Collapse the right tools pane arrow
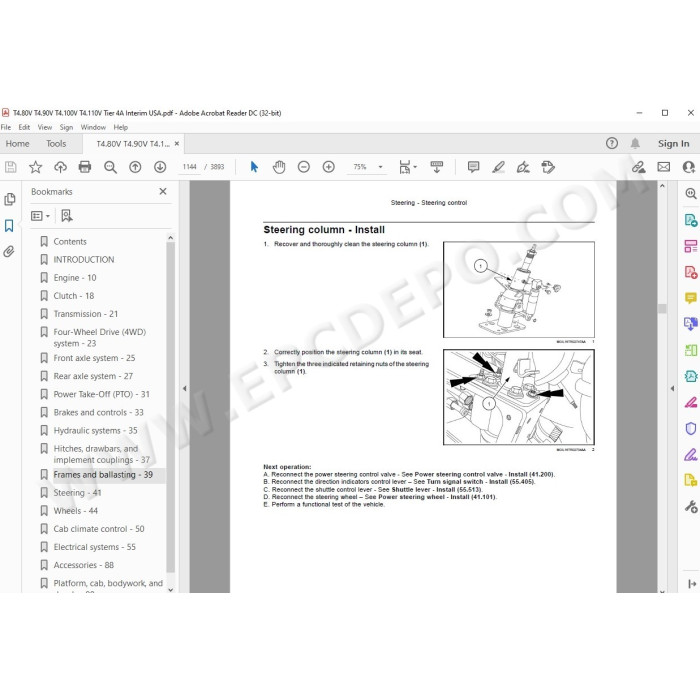This screenshot has height=700, width=700. coord(672,388)
